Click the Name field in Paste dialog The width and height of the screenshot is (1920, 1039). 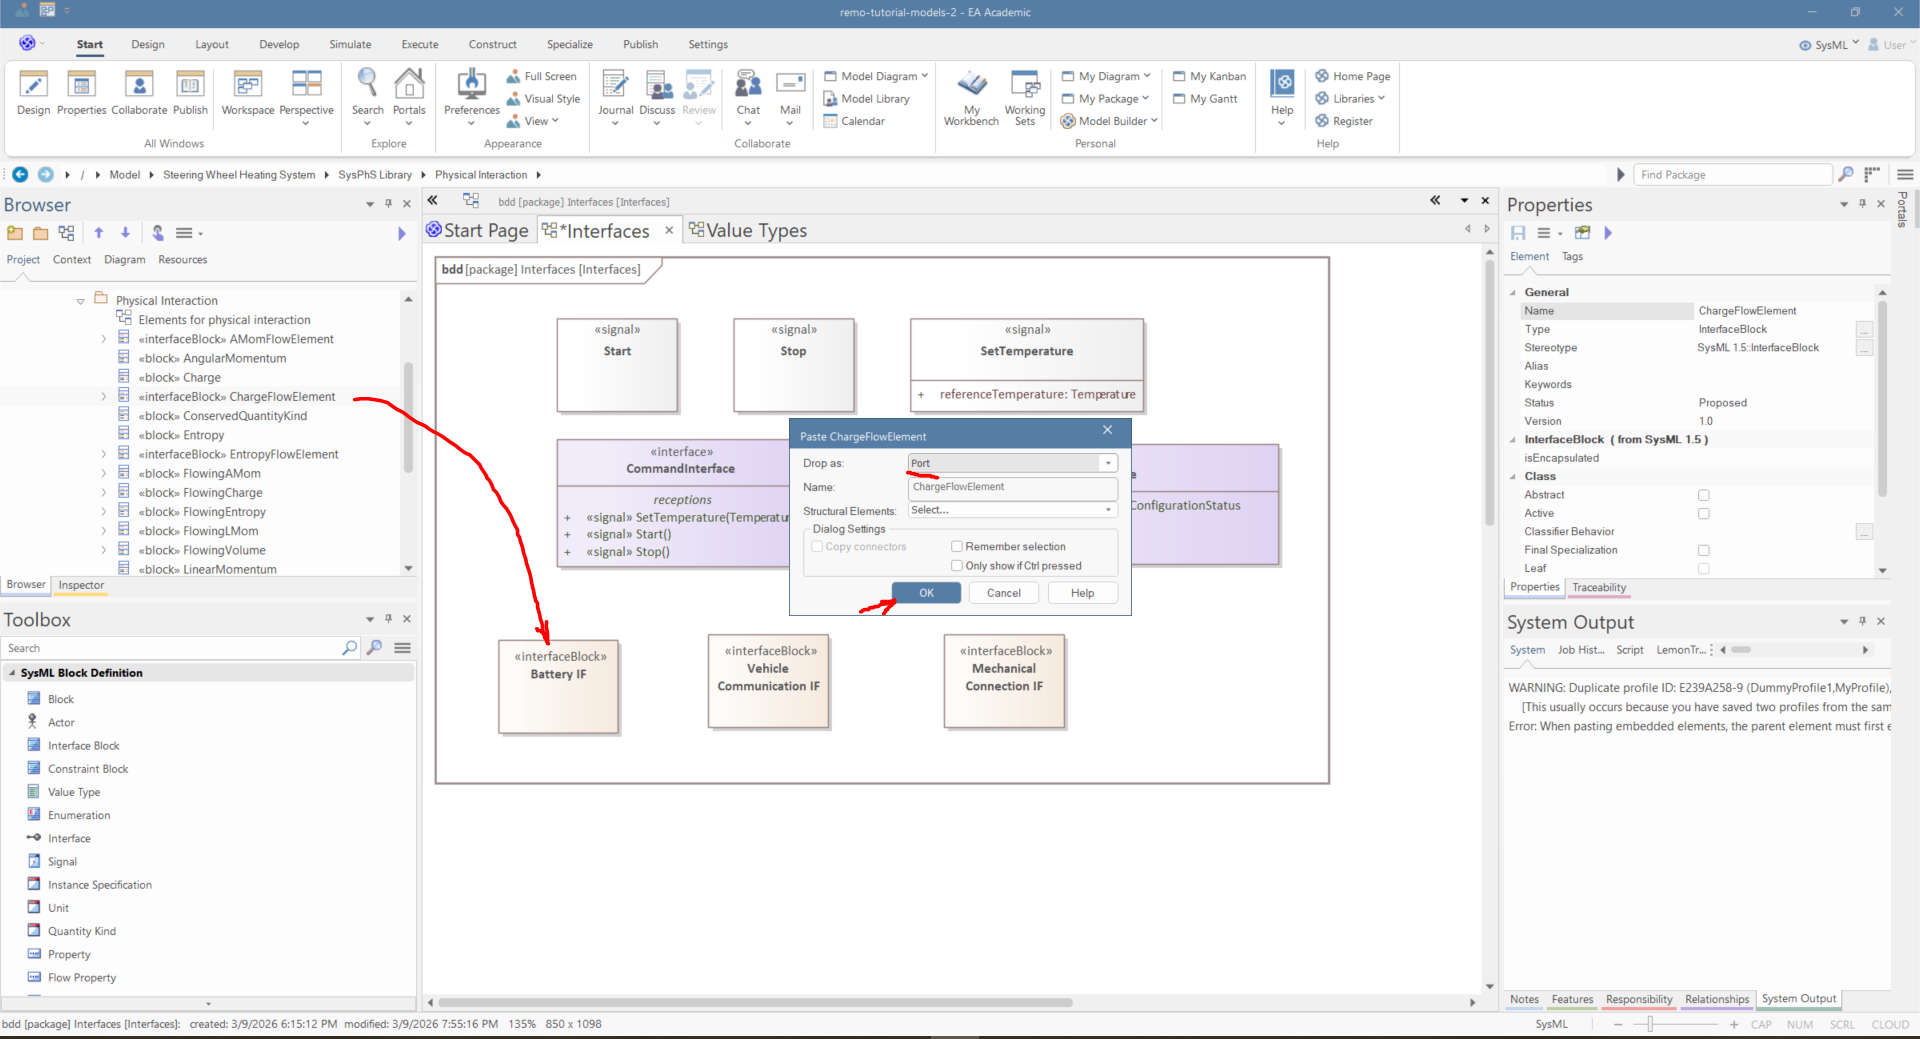tap(1012, 488)
